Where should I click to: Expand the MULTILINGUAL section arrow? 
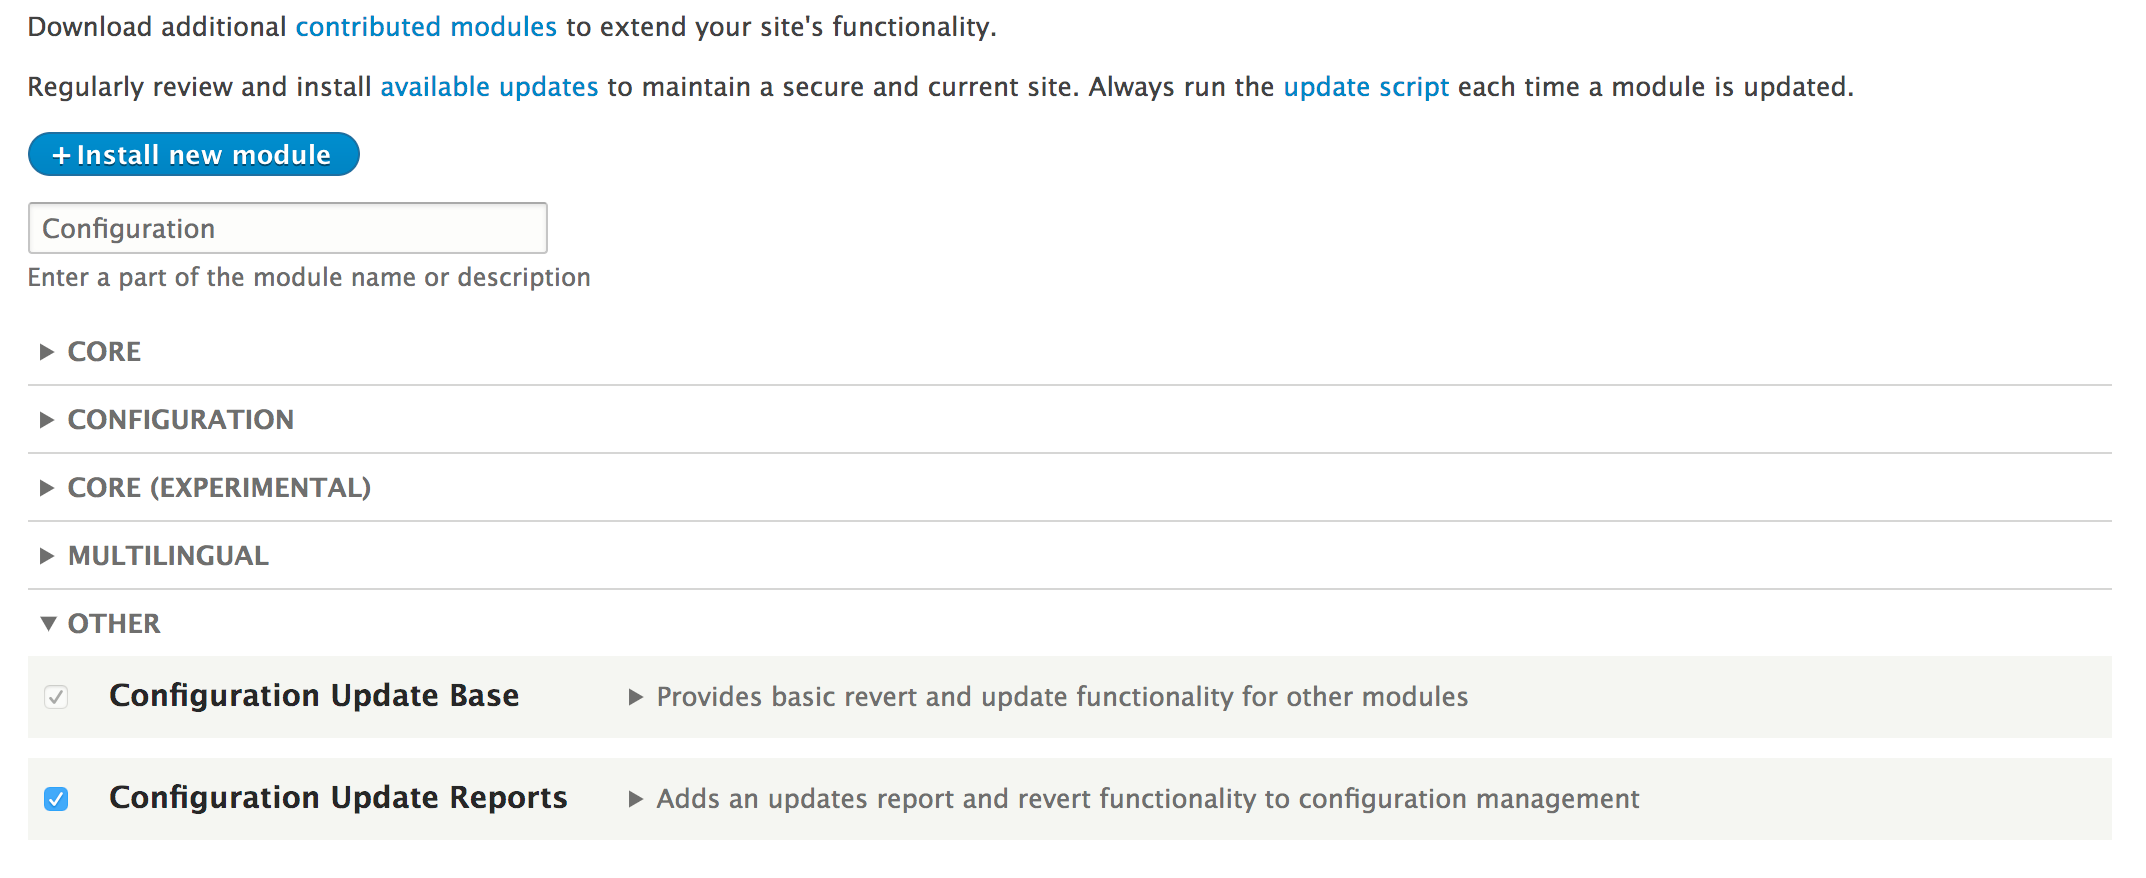coord(46,556)
